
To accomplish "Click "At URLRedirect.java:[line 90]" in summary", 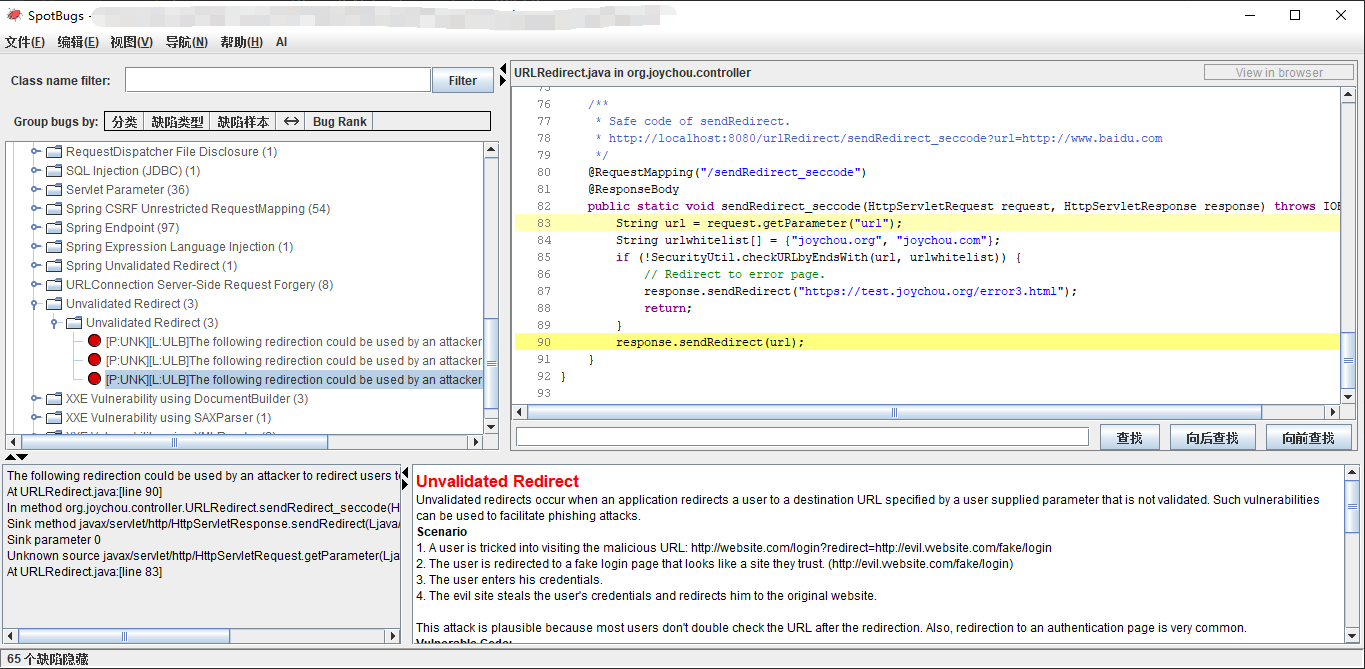I will 84,492.
